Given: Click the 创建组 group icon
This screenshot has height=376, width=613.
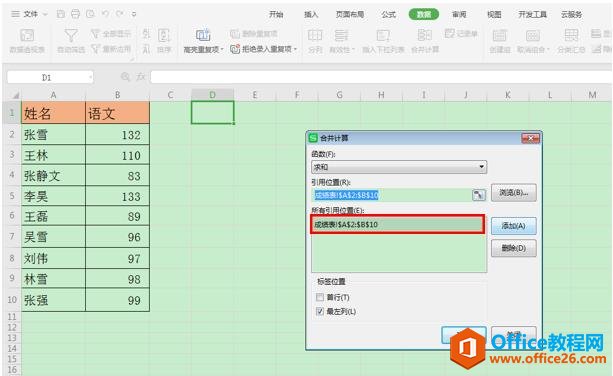Looking at the screenshot, I should 500,36.
